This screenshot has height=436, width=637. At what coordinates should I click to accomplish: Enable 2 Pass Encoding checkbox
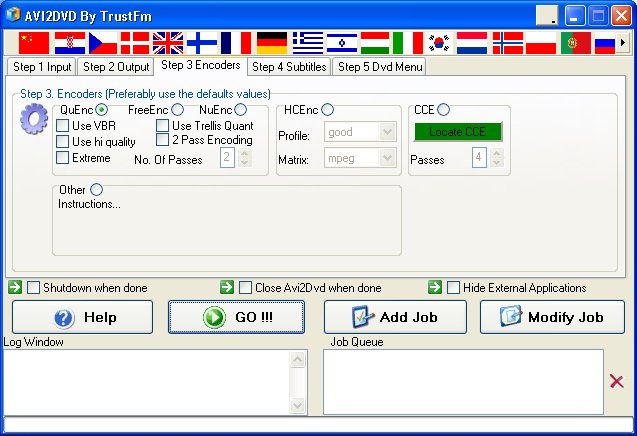tap(162, 140)
